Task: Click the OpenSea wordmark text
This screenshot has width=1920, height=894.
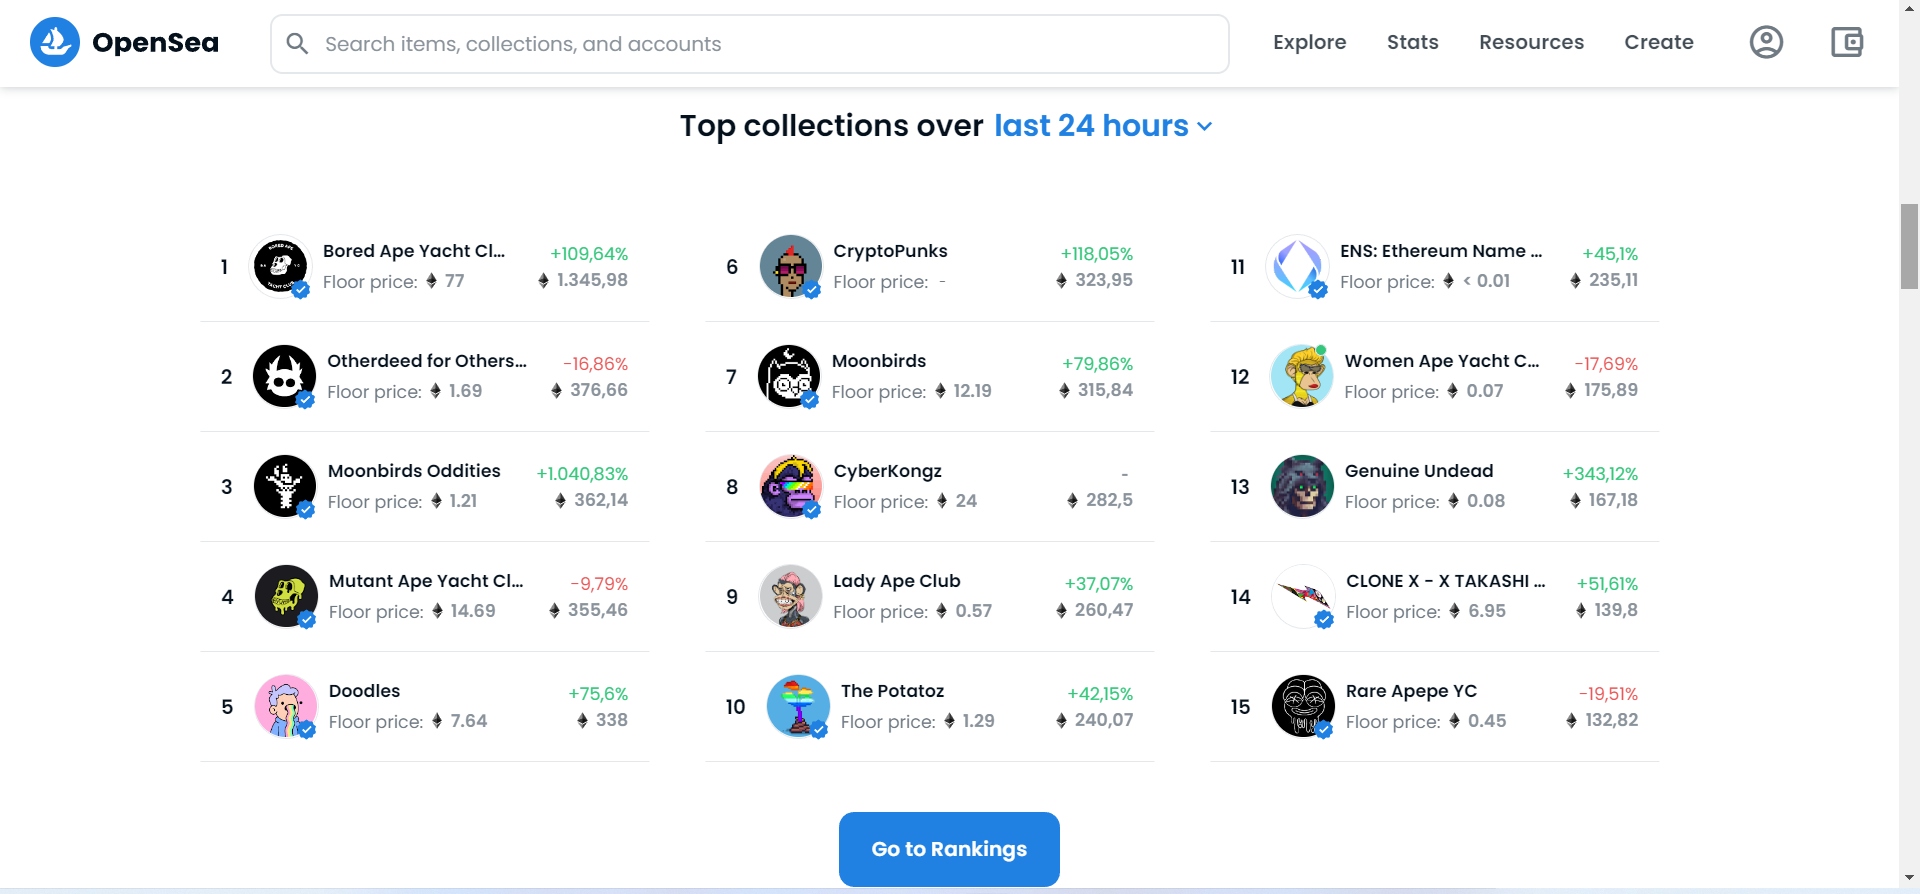Action: pyautogui.click(x=155, y=43)
